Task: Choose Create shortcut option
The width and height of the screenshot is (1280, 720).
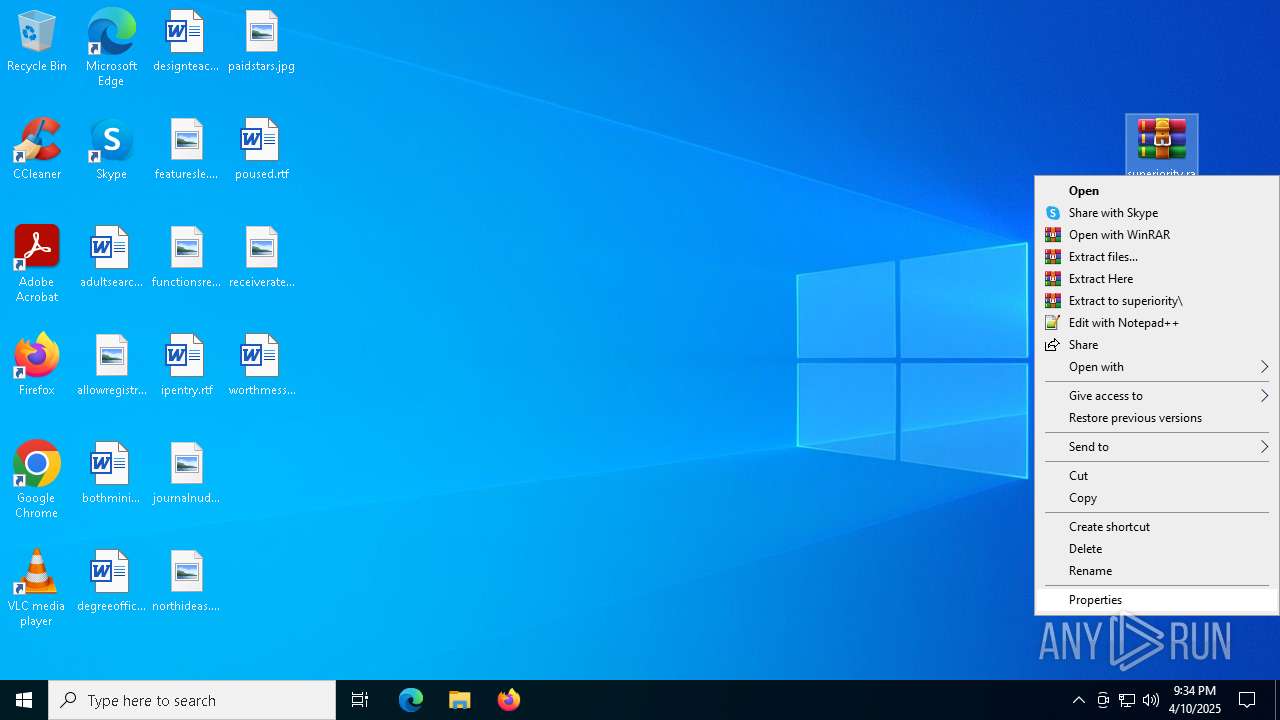Action: 1157,527
